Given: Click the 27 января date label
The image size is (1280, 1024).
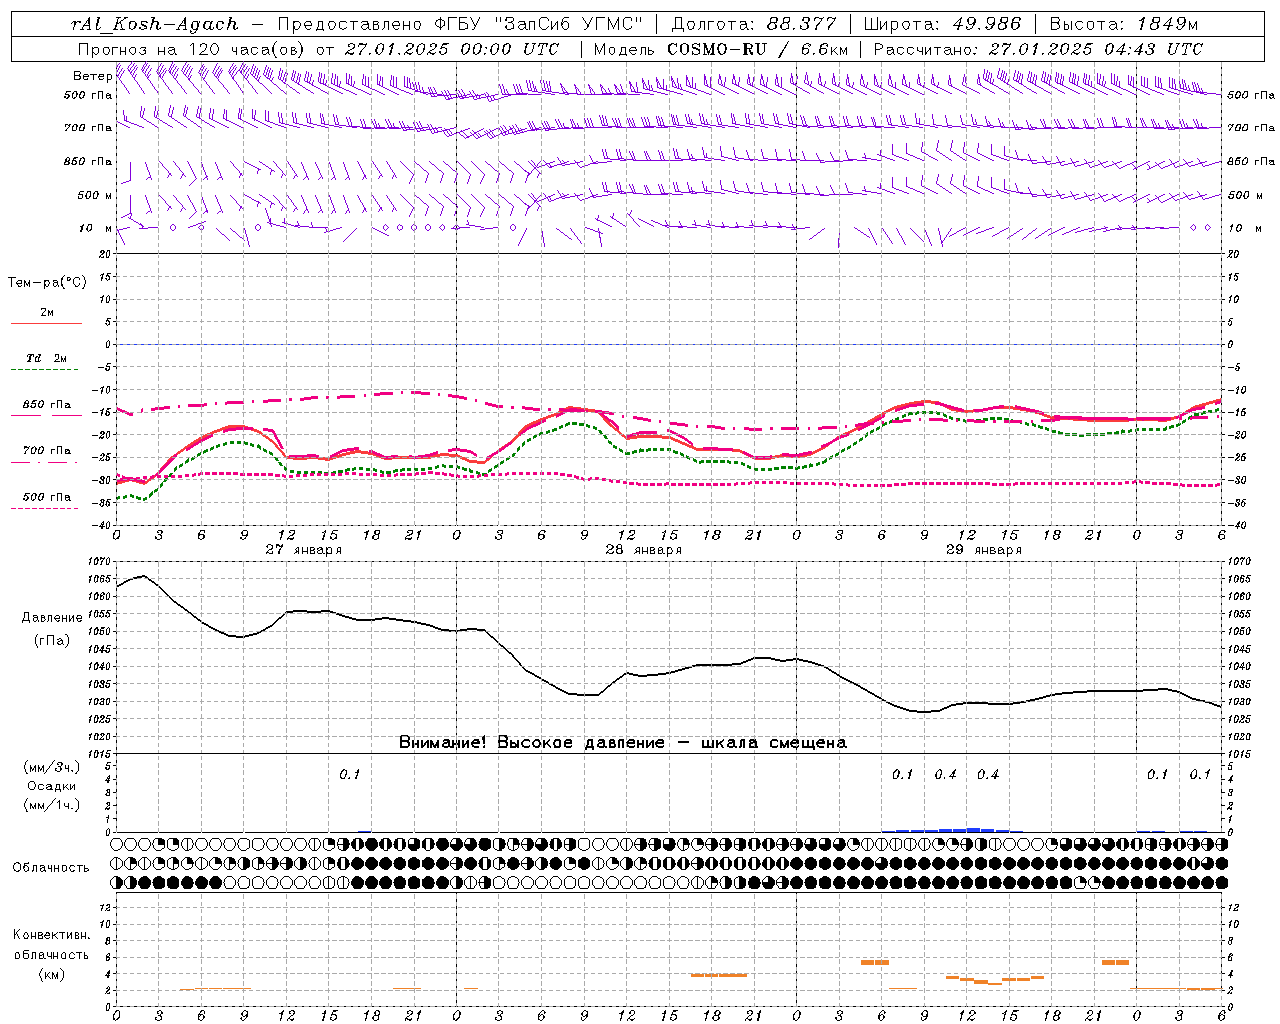Looking at the screenshot, I should tap(304, 550).
